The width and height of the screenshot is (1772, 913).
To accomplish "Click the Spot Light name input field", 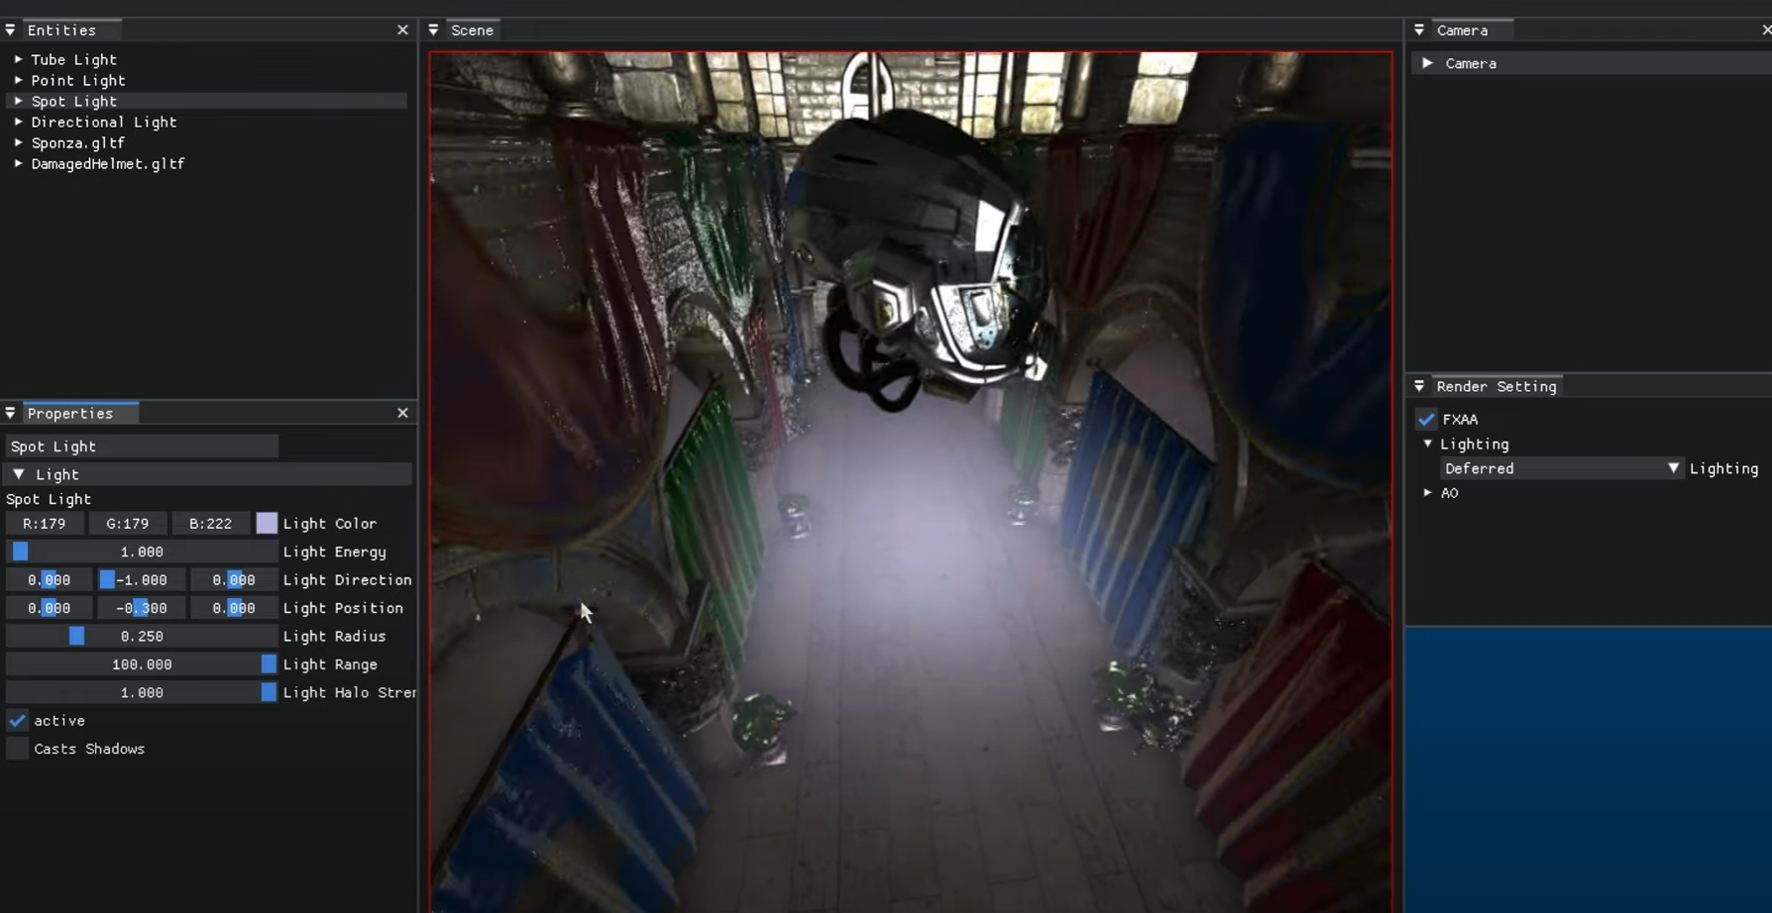I will 142,447.
